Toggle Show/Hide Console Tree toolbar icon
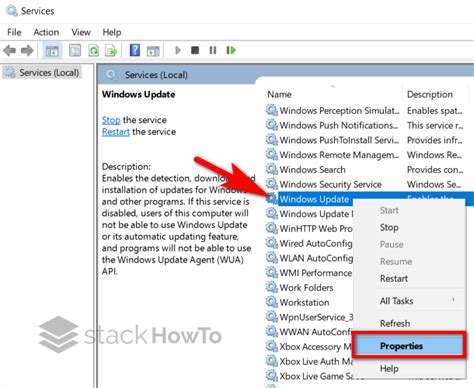Image resolution: width=474 pixels, height=388 pixels. pyautogui.click(x=52, y=51)
